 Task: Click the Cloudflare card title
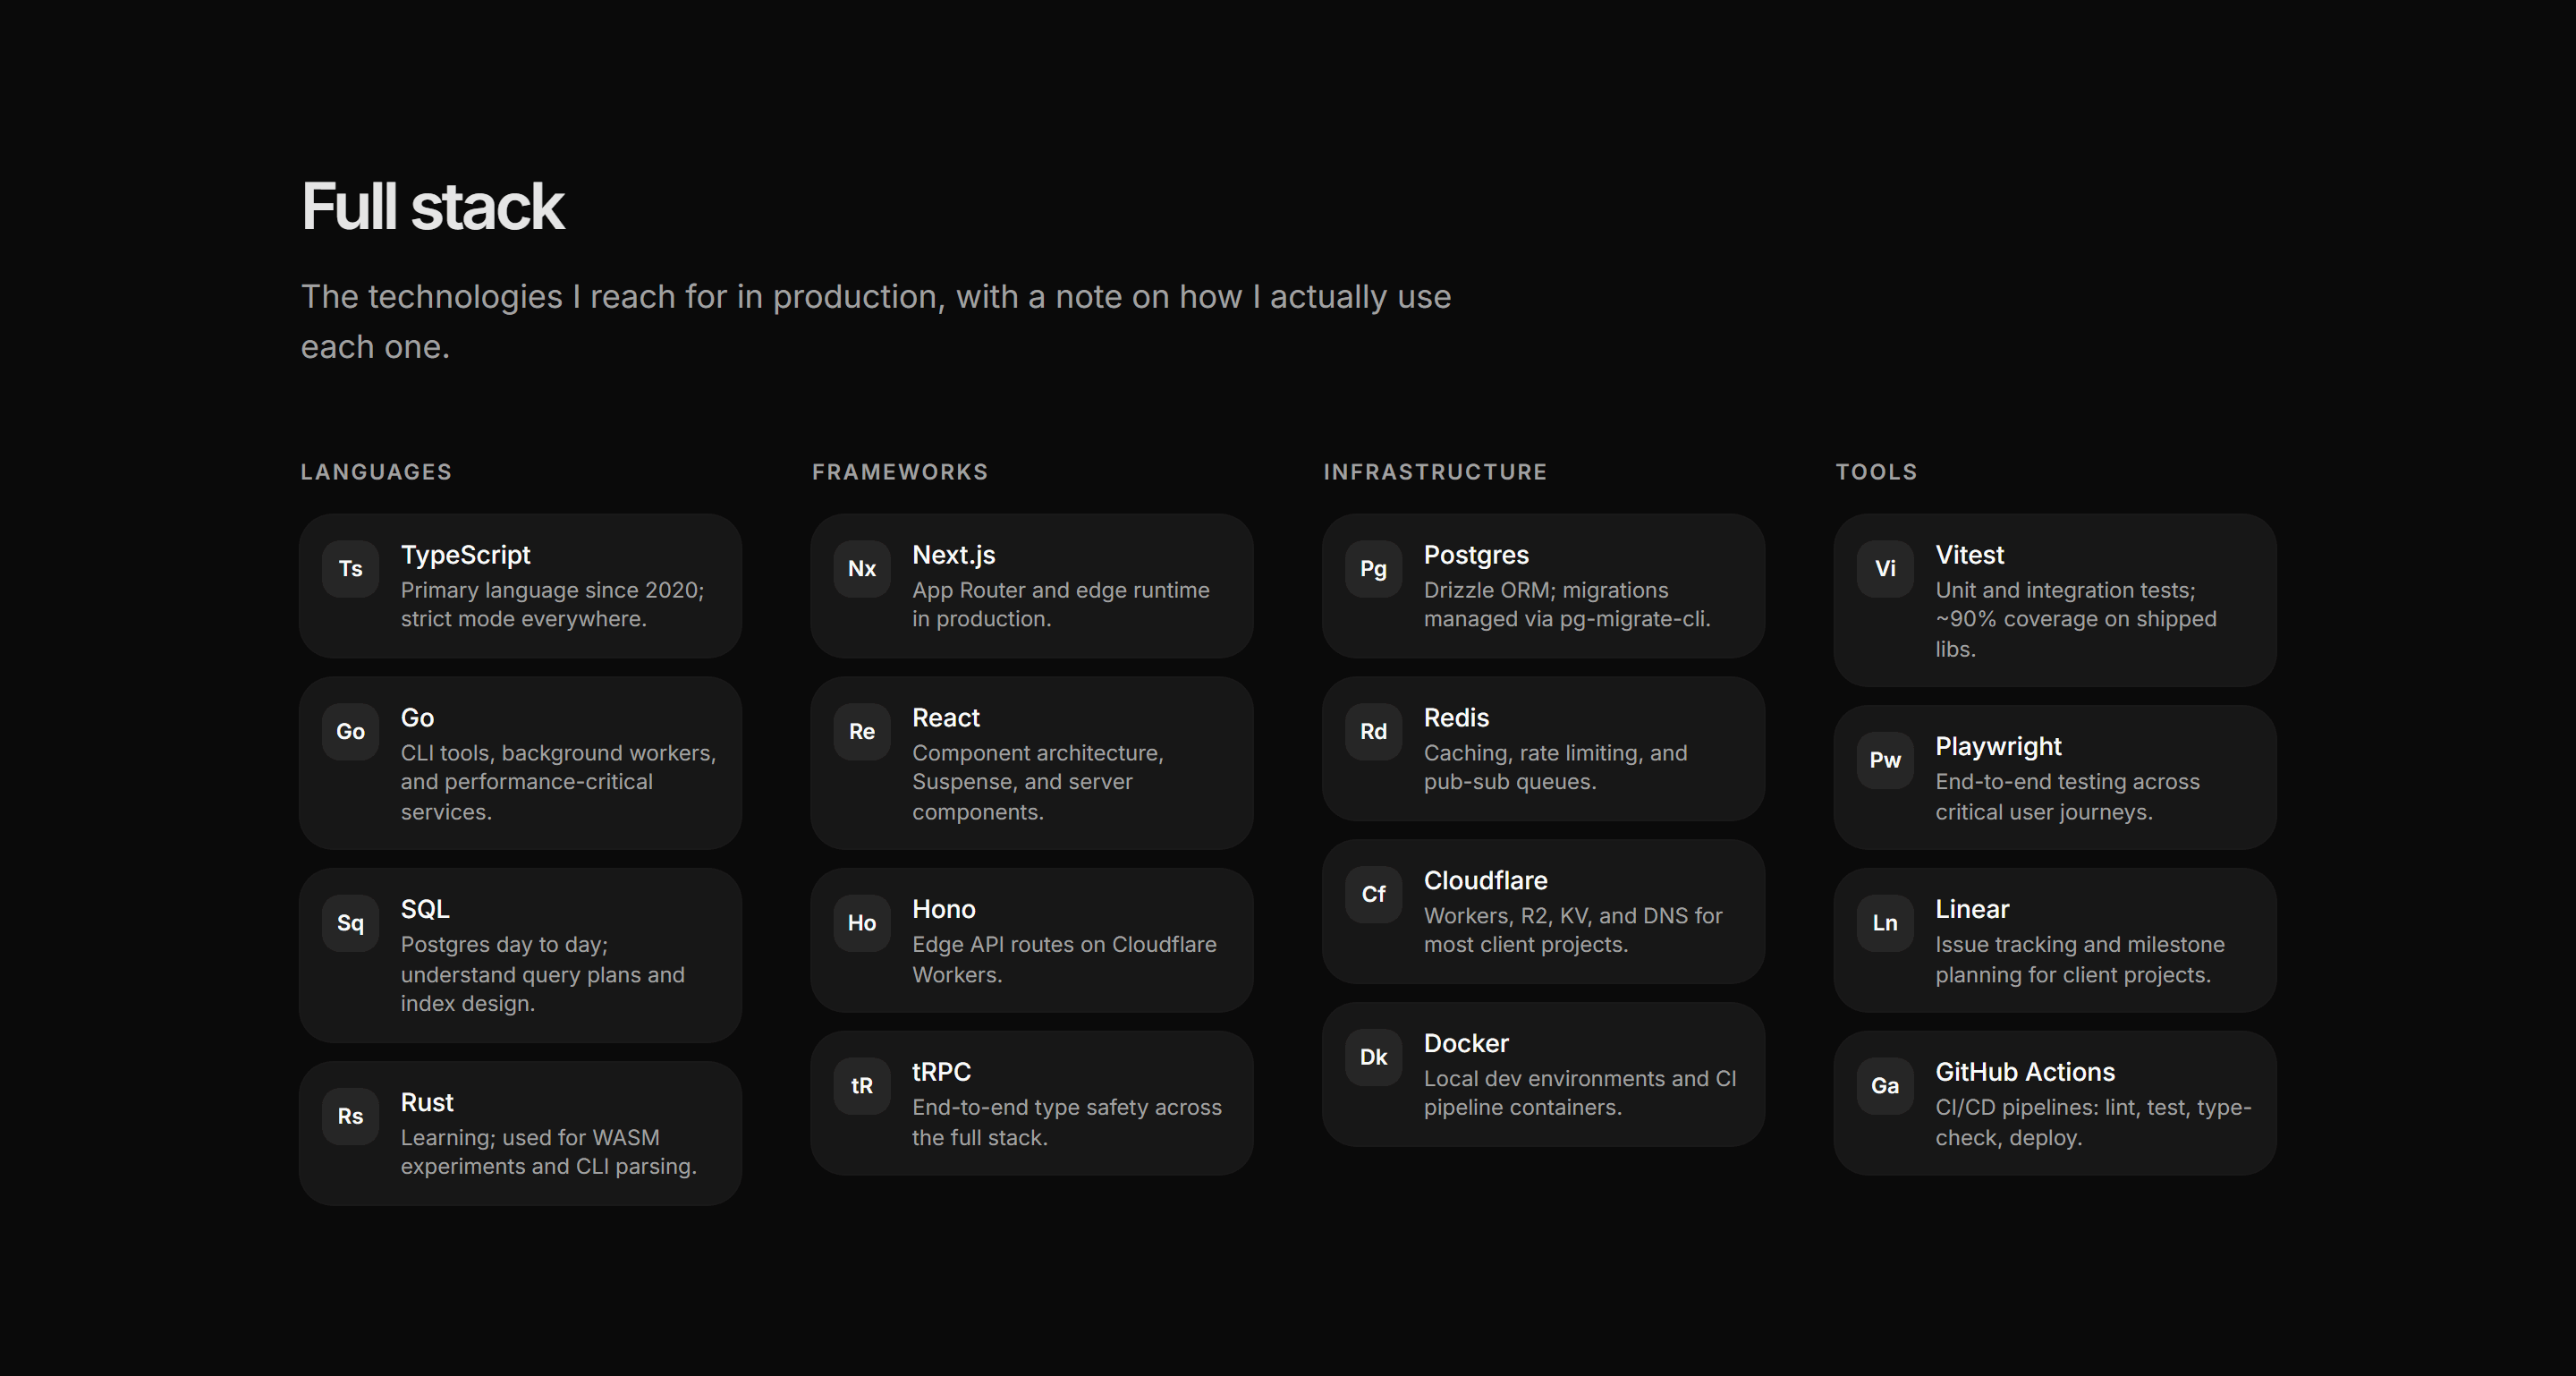(1485, 881)
